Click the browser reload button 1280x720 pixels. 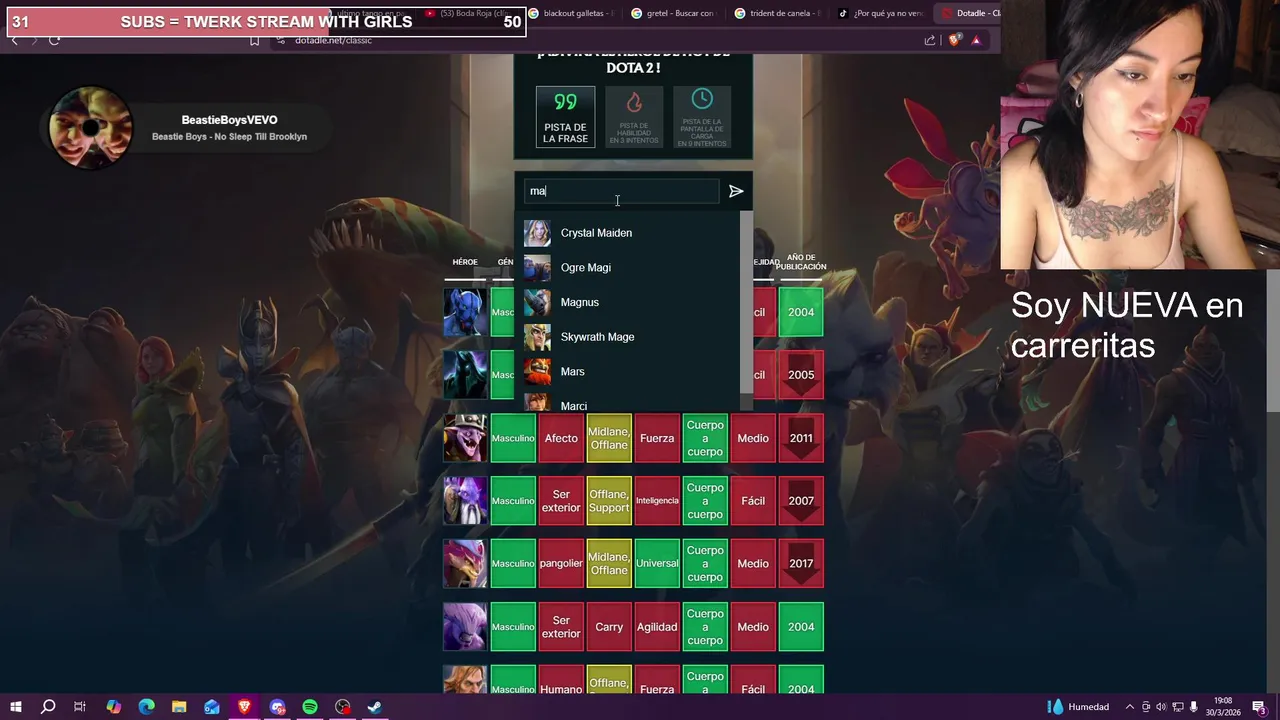[54, 40]
